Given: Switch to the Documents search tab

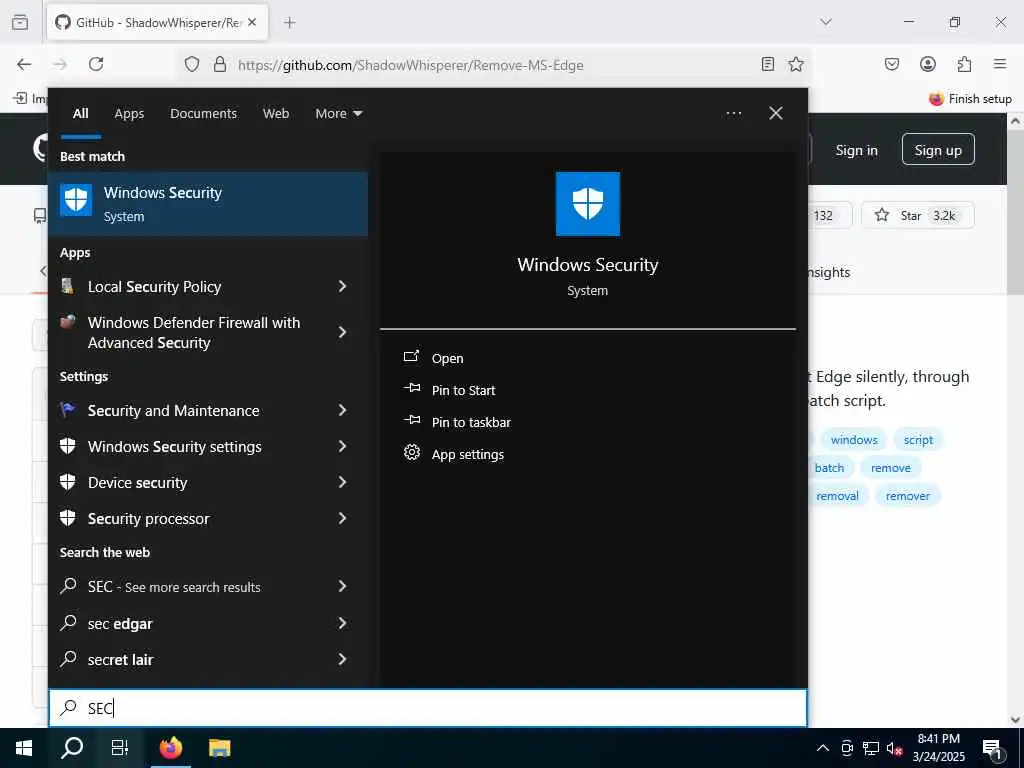Looking at the screenshot, I should [x=203, y=114].
